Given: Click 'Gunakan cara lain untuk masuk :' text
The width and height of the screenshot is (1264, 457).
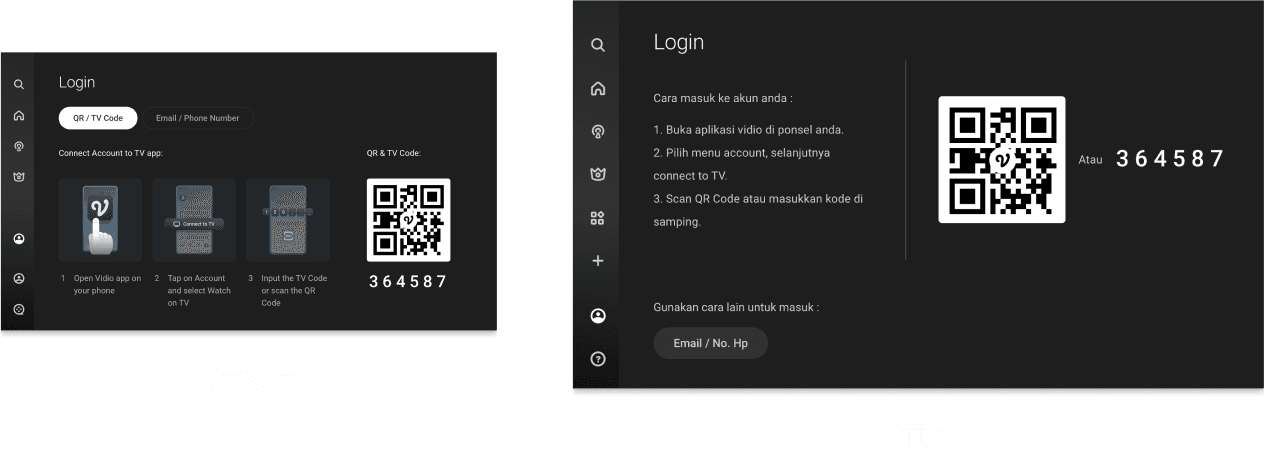Looking at the screenshot, I should pos(736,307).
